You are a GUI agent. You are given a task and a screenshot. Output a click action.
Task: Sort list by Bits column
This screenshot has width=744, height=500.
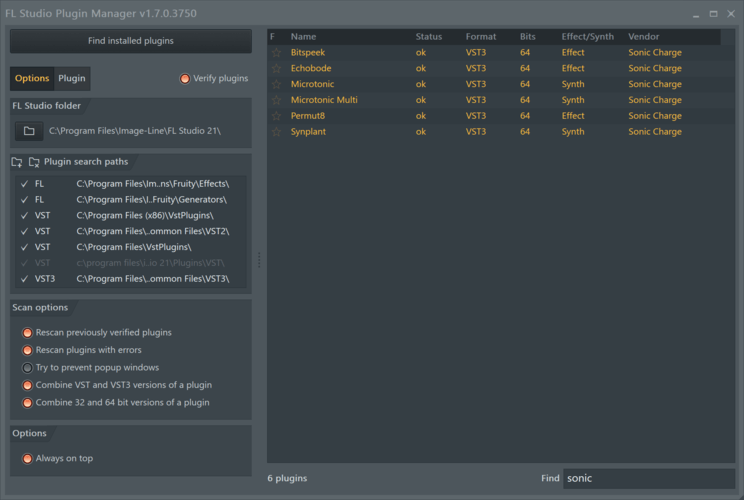coord(528,37)
